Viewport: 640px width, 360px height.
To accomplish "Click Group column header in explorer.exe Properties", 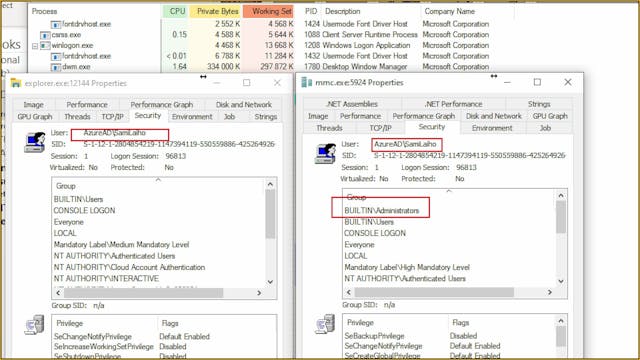I will [66, 186].
